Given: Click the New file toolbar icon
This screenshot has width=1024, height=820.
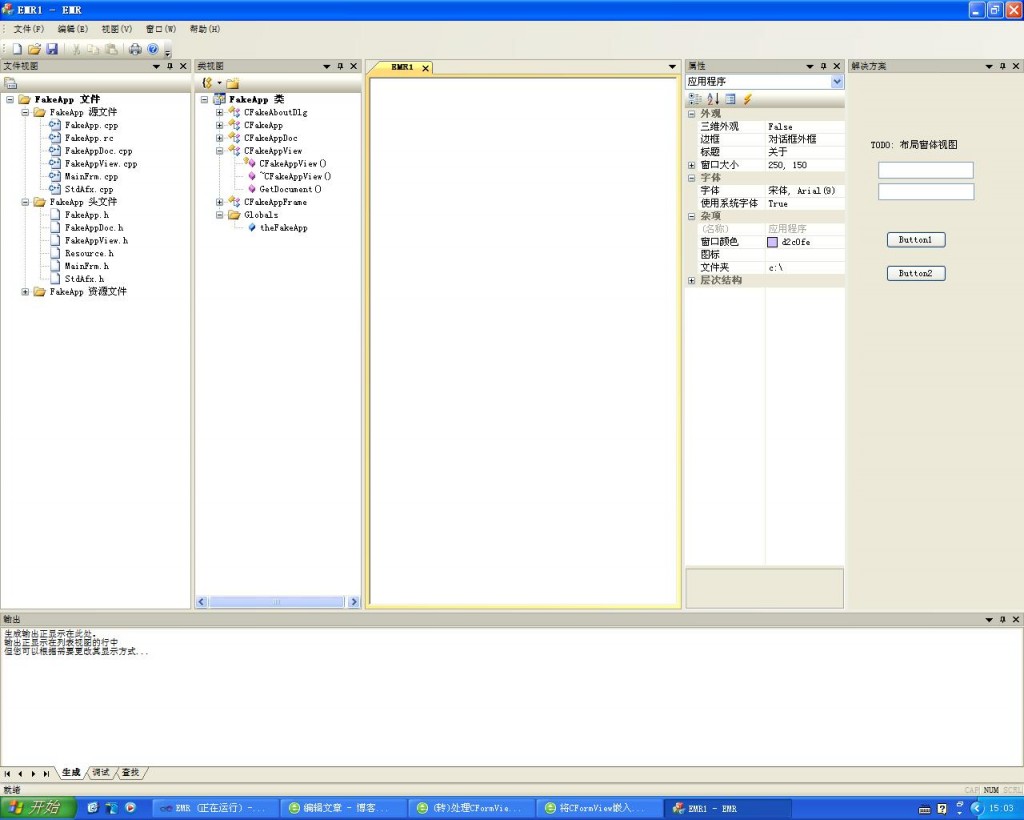Looking at the screenshot, I should (18, 49).
